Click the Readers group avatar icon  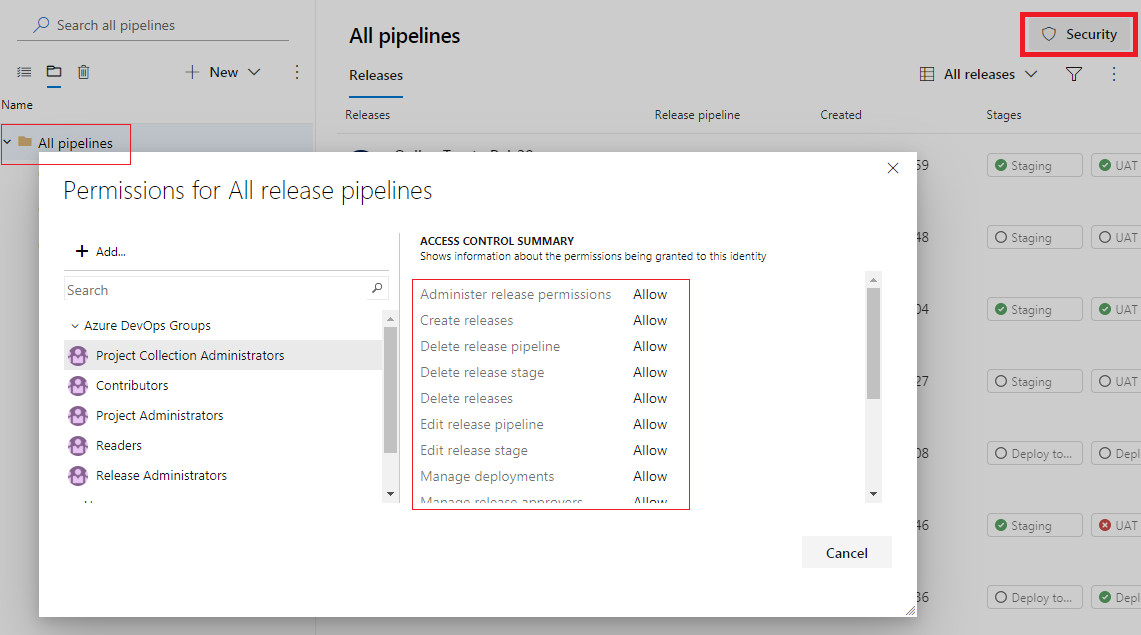coord(78,445)
